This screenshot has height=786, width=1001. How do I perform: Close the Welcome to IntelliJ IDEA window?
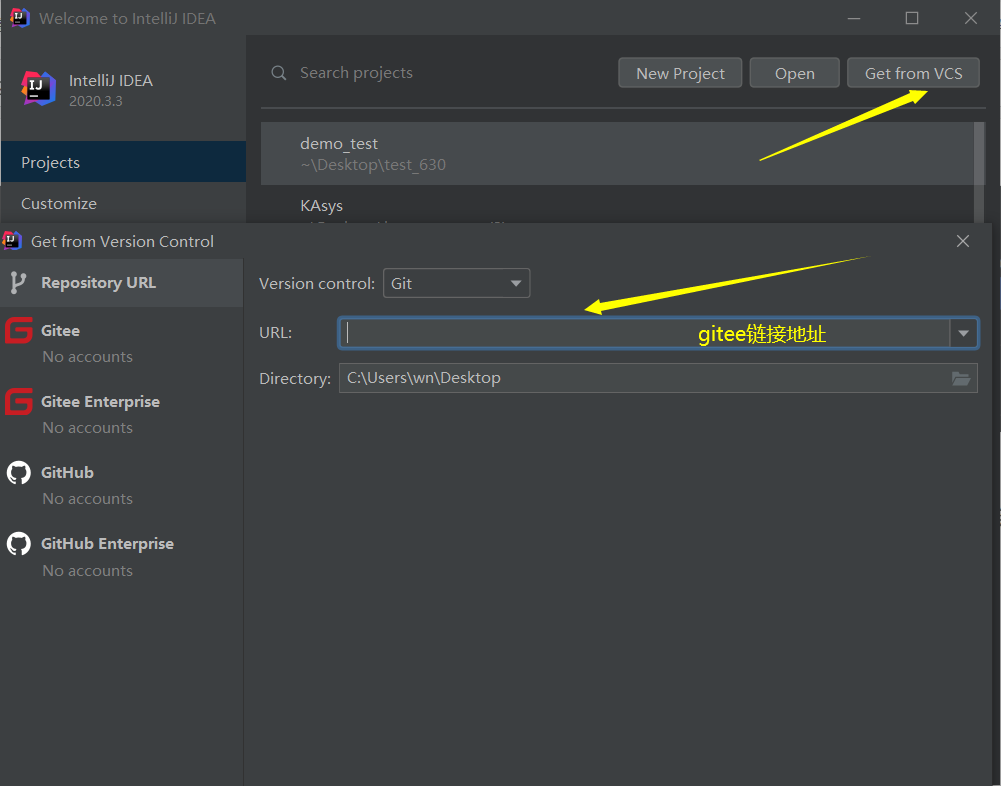(970, 18)
